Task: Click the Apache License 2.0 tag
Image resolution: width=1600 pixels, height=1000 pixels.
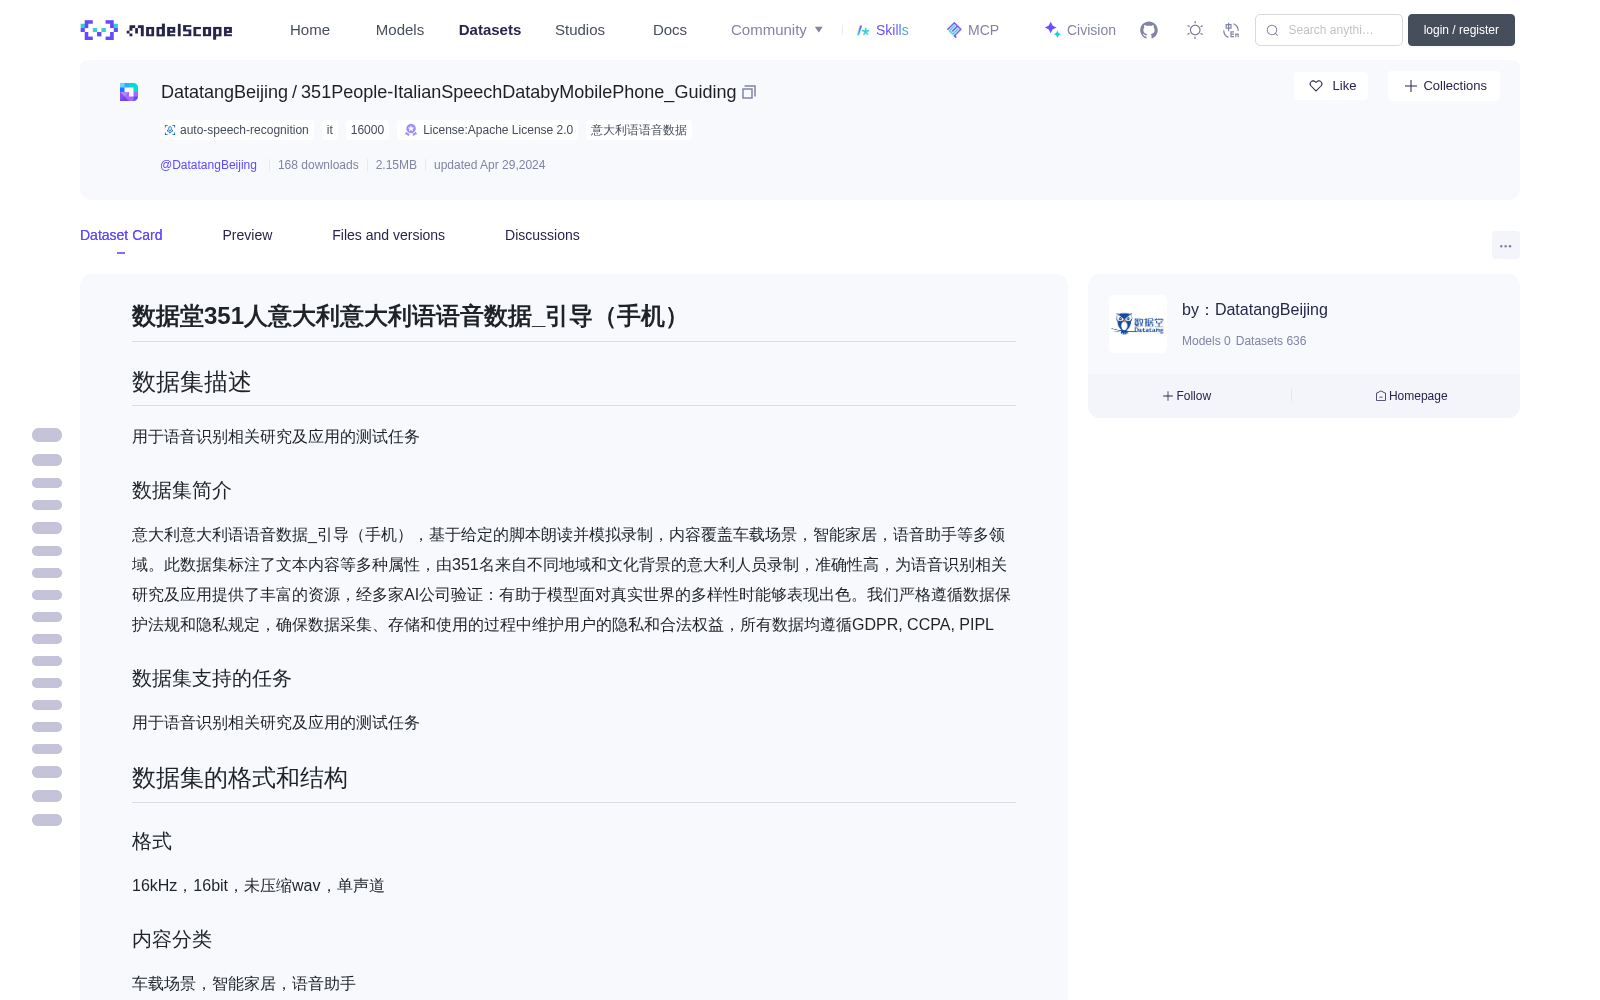Action: pos(489,130)
